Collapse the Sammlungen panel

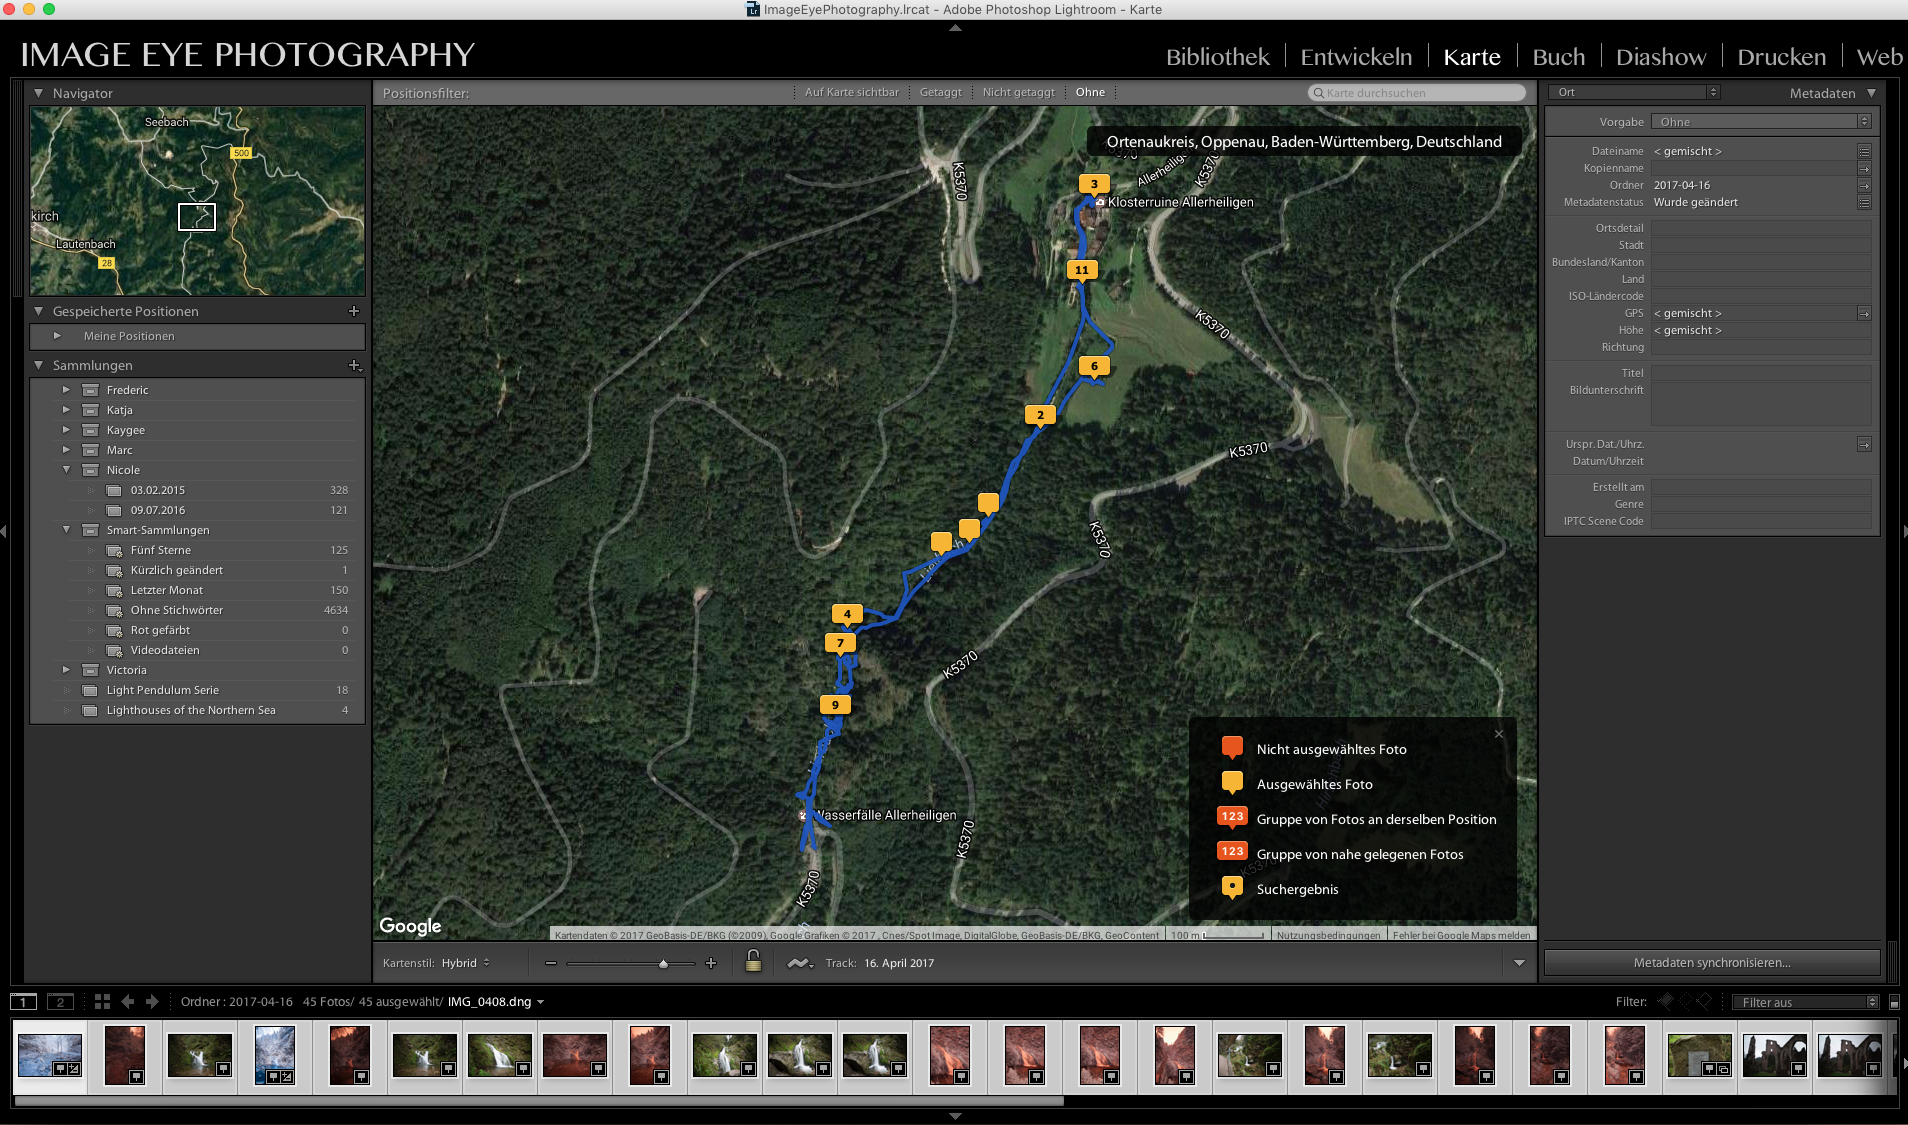click(x=38, y=365)
